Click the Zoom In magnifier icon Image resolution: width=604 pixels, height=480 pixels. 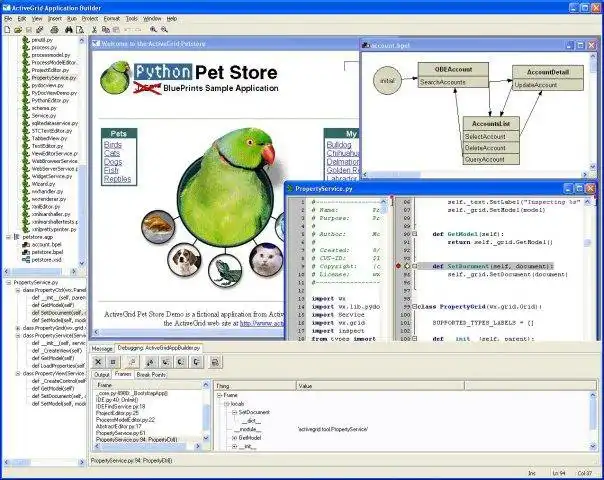point(153,29)
